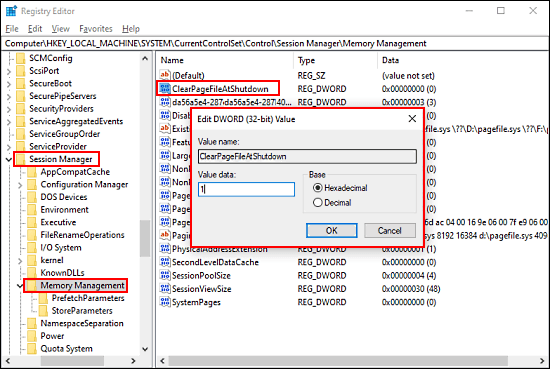550x369 pixels.
Task: Click the SystemPages DWORD icon
Action: [165, 302]
